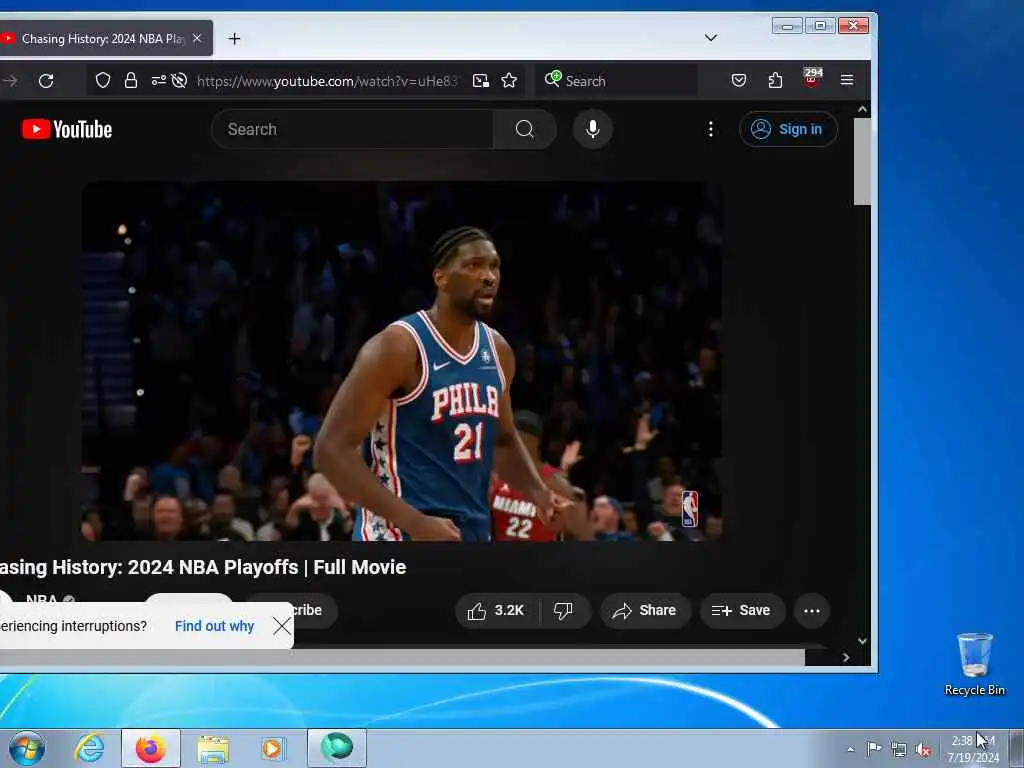Show hidden system tray icons
Screen dimensions: 1024x768
(x=850, y=749)
